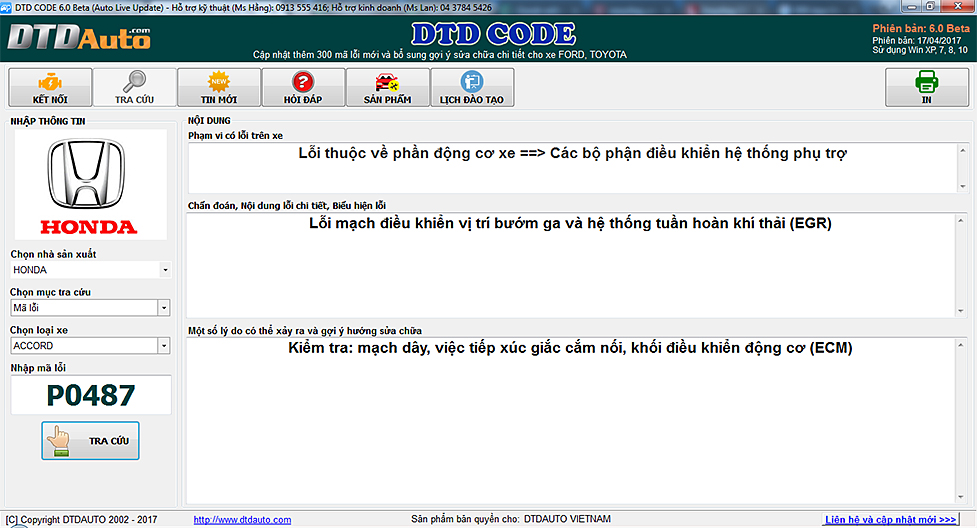Image resolution: width=977 pixels, height=528 pixels.
Task: Open the HỎI ĐÁP question button
Action: (x=303, y=87)
